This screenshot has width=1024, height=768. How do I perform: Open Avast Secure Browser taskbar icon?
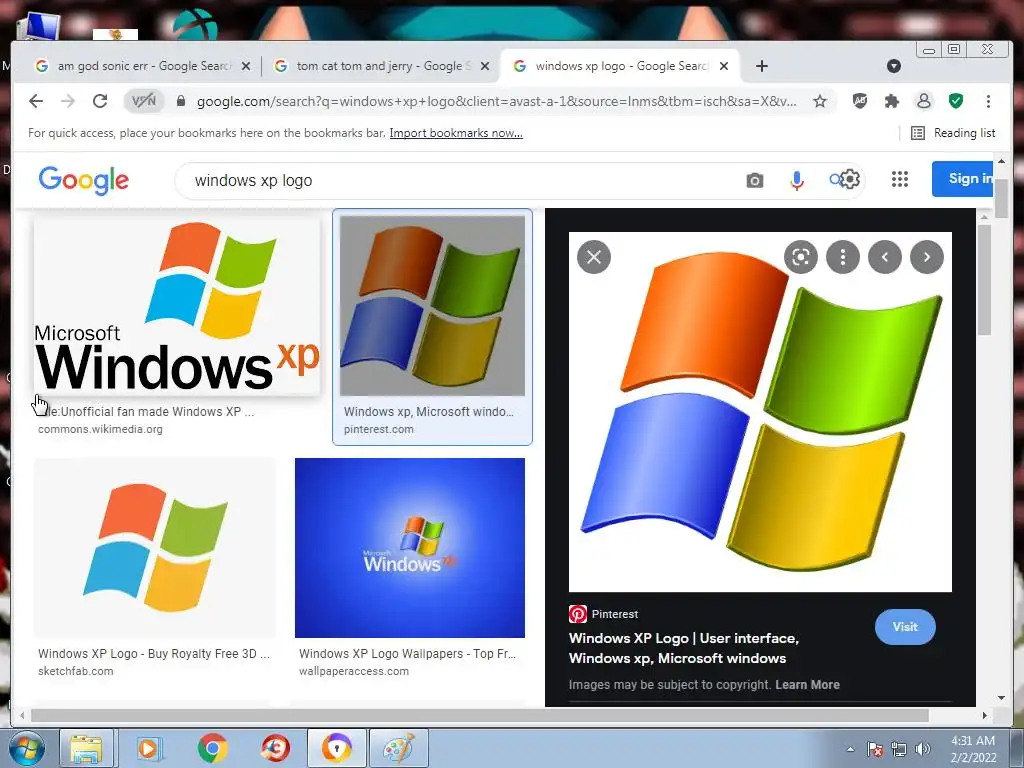pos(336,748)
